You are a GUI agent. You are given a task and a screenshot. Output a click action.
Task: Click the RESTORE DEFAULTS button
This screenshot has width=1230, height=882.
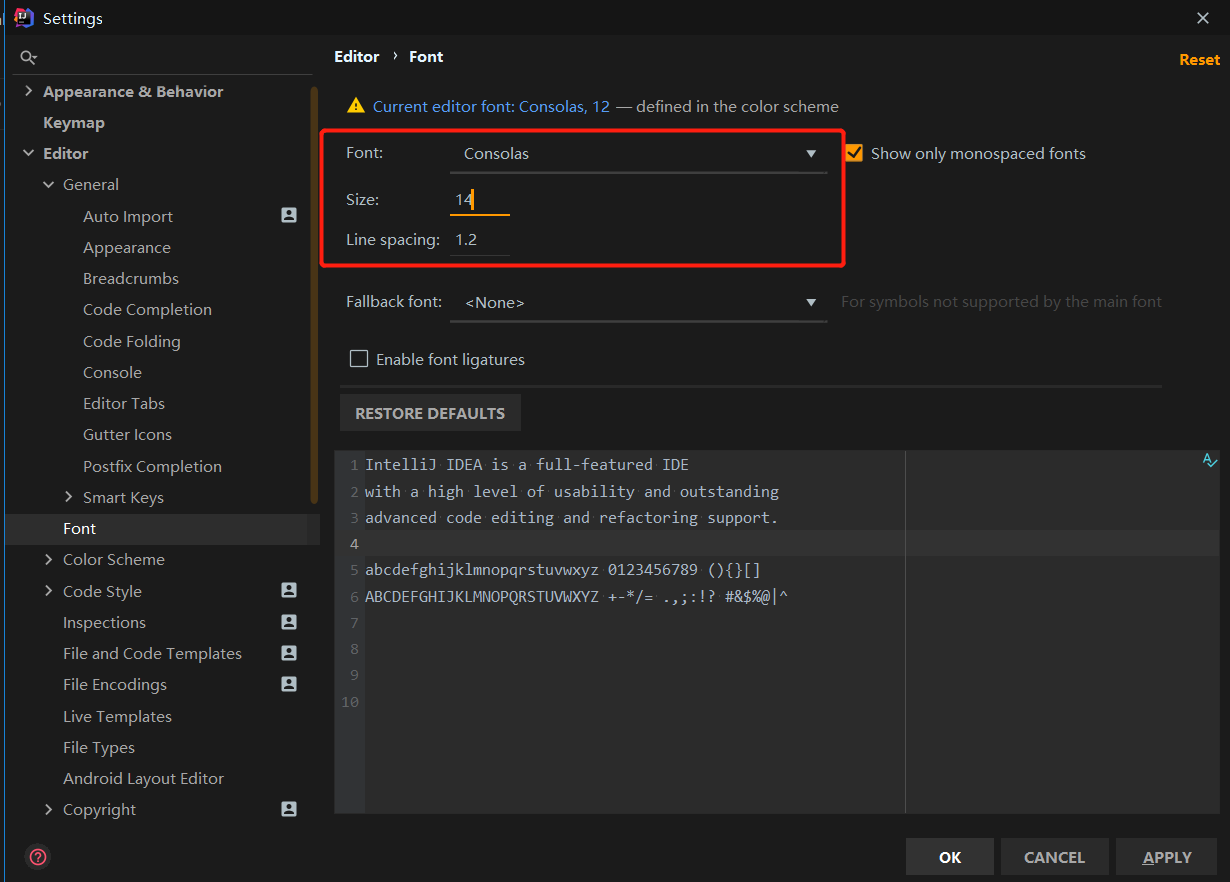click(x=430, y=413)
